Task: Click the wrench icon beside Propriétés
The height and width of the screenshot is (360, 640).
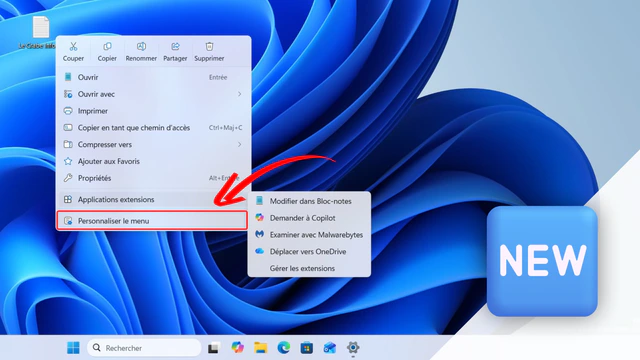Action: pyautogui.click(x=68, y=178)
